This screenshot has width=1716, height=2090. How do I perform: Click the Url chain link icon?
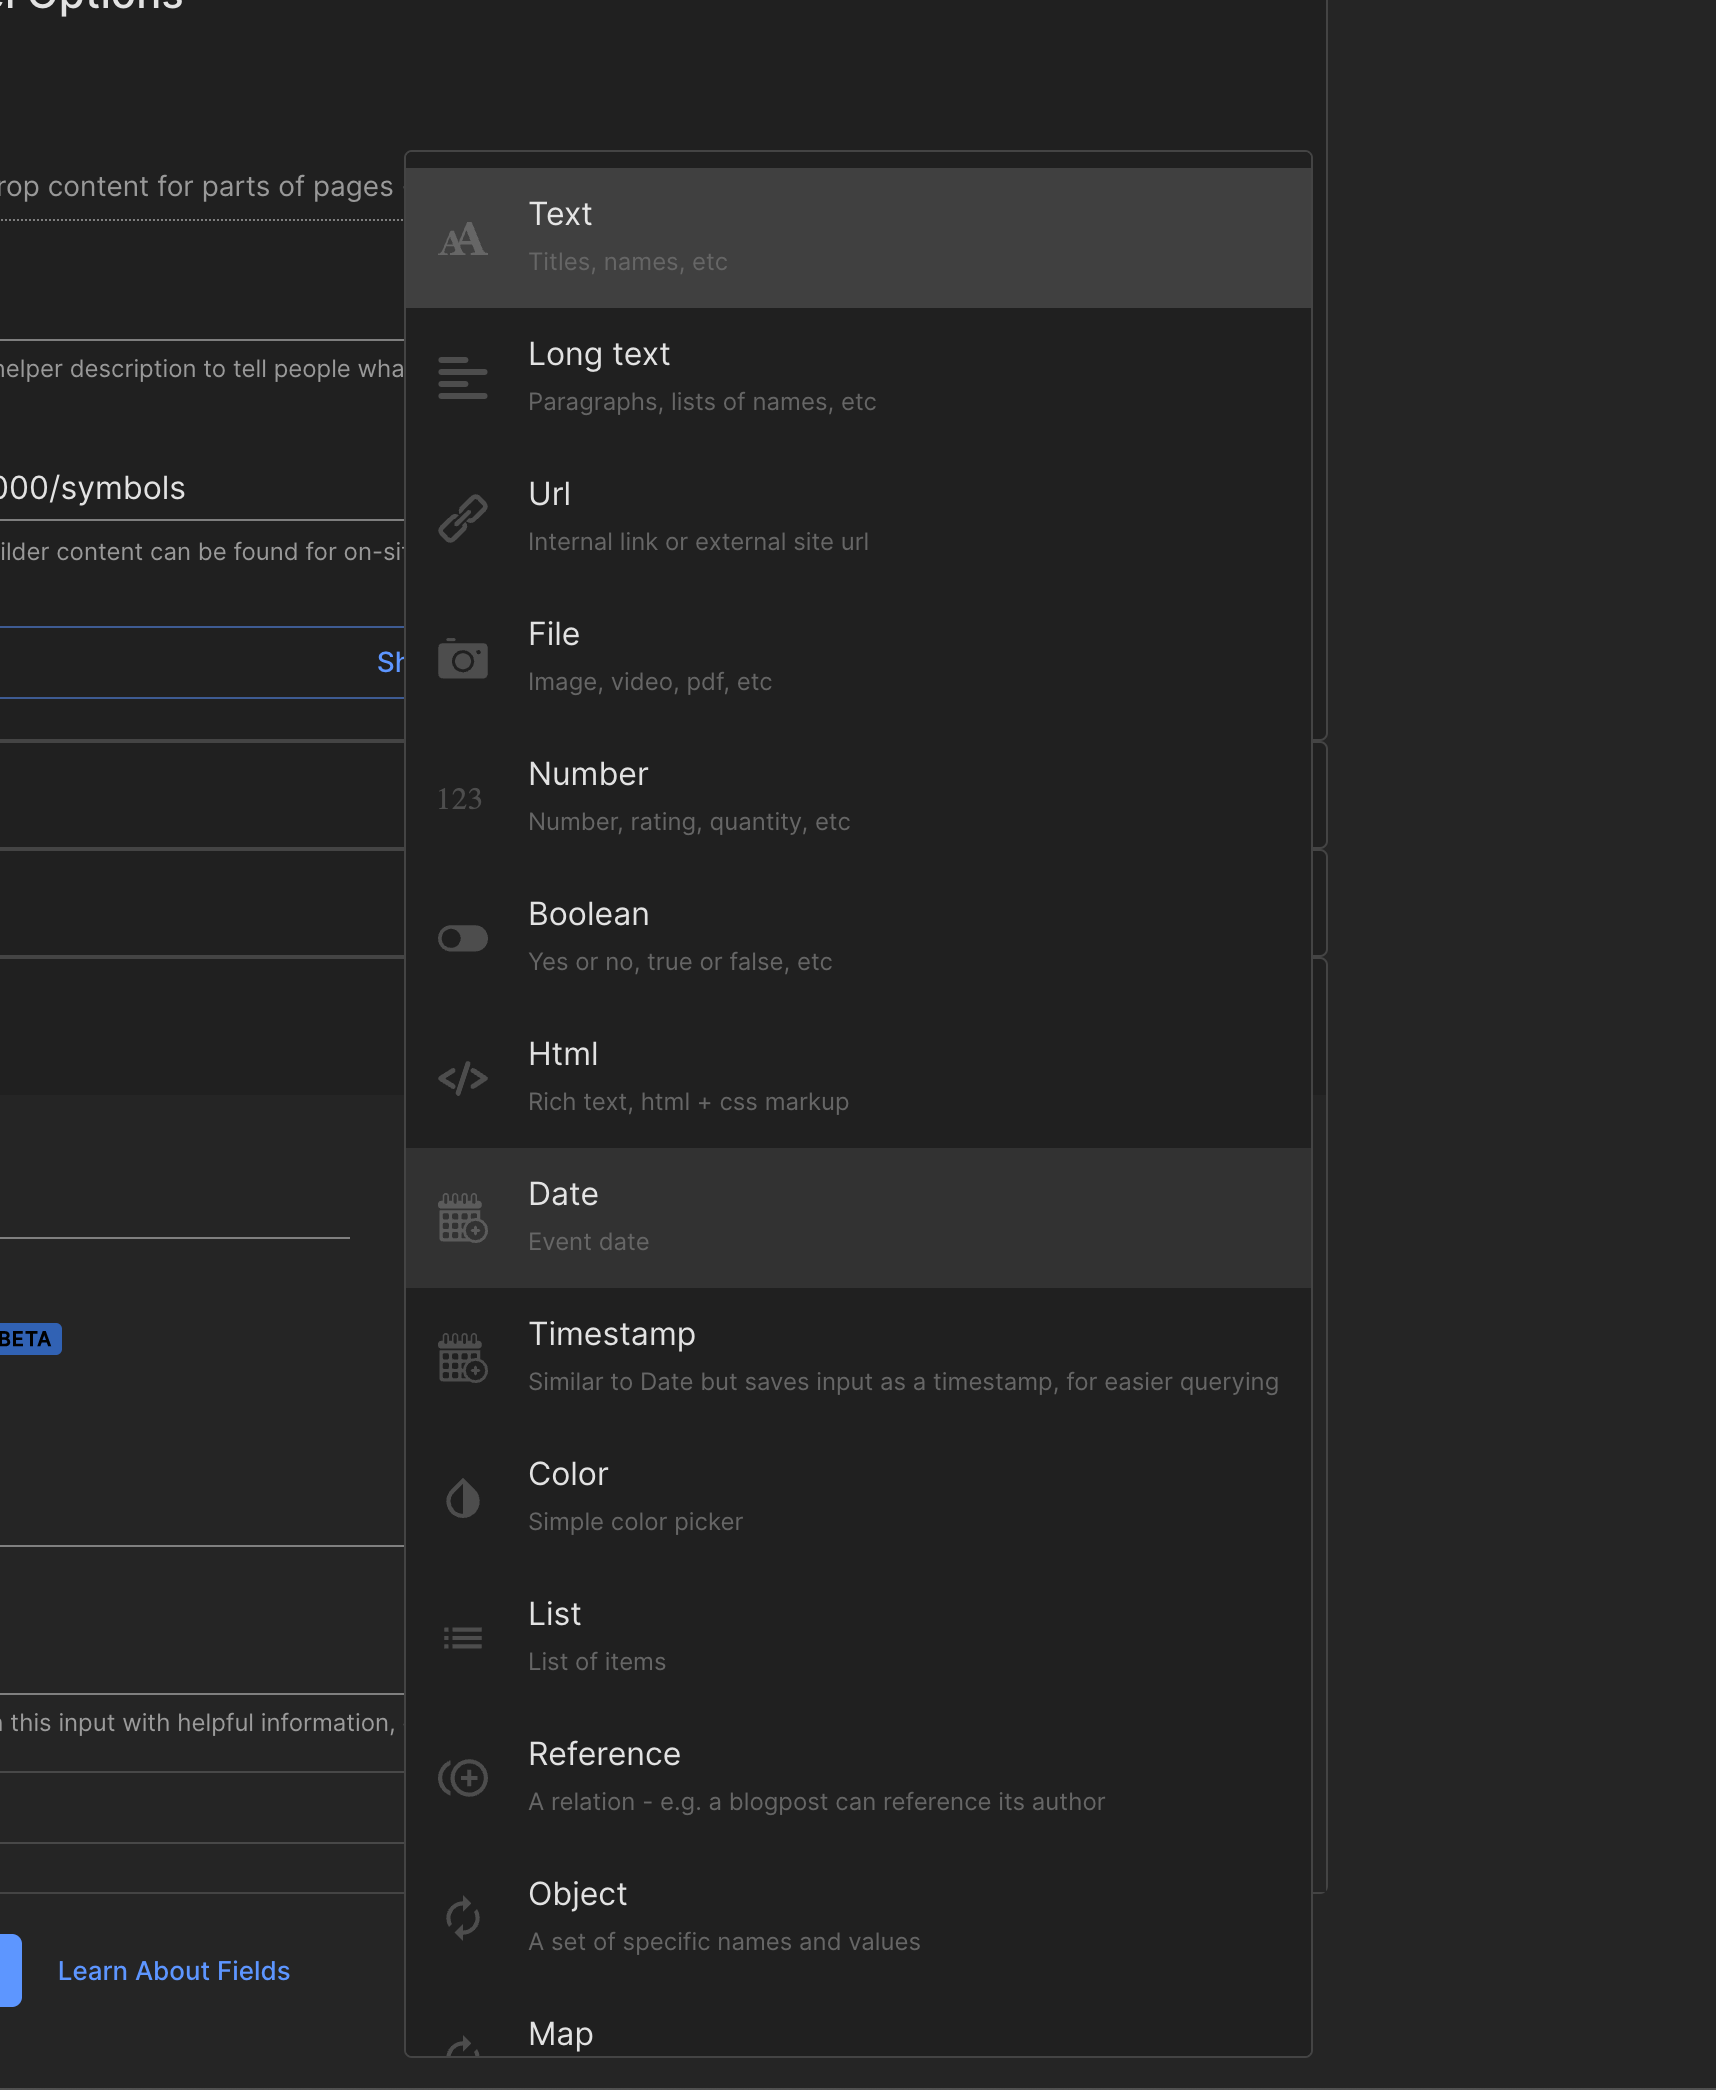point(463,518)
